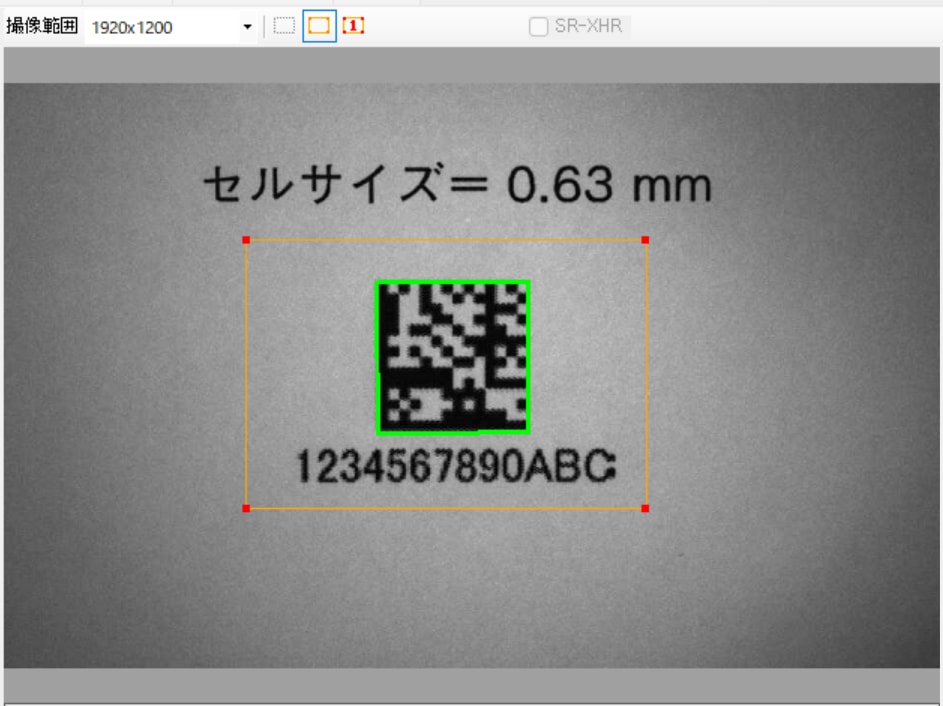This screenshot has height=706, width=943.
Task: Click the bottom-left red region handle
Action: (246, 508)
